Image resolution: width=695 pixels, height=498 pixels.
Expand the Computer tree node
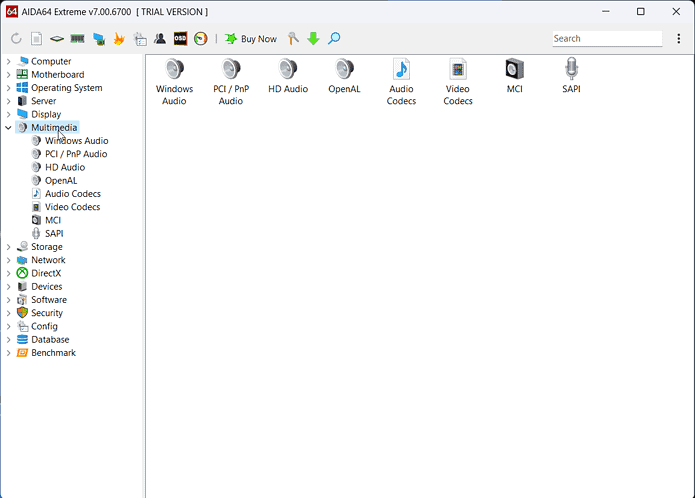tap(9, 61)
